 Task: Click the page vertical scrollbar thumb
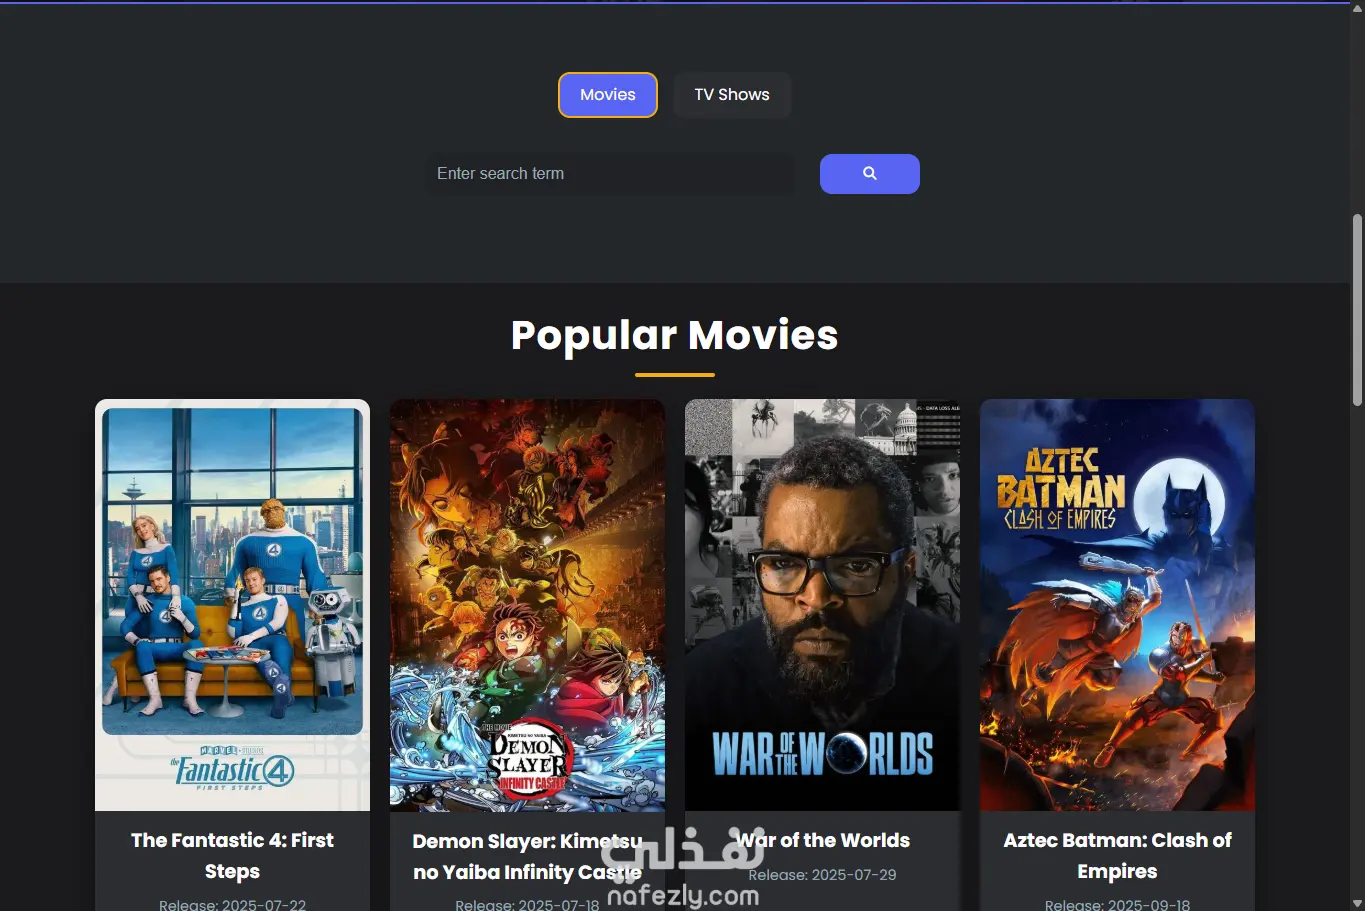pos(1357,310)
